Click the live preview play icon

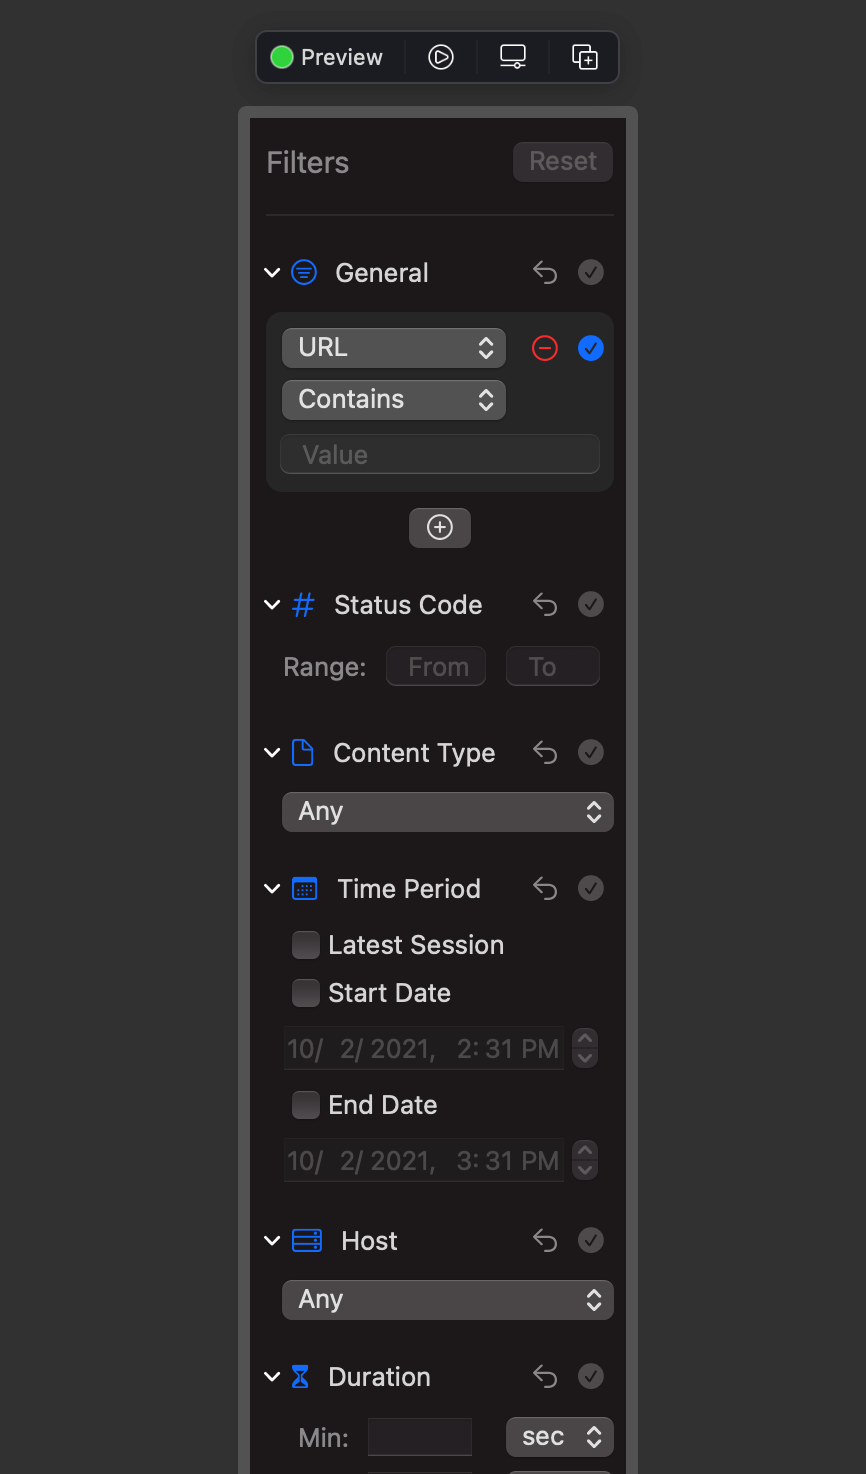[x=441, y=57]
